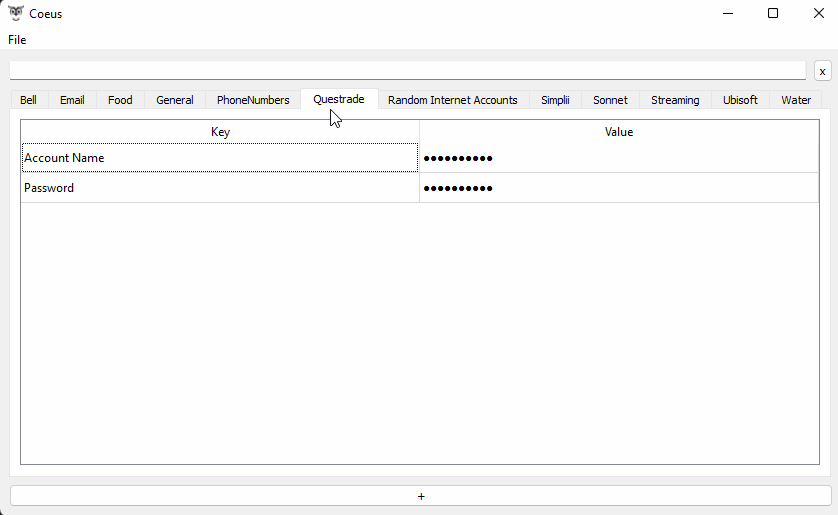Switch to the Simplii tab
Screen dimensions: 838x515
point(555,100)
